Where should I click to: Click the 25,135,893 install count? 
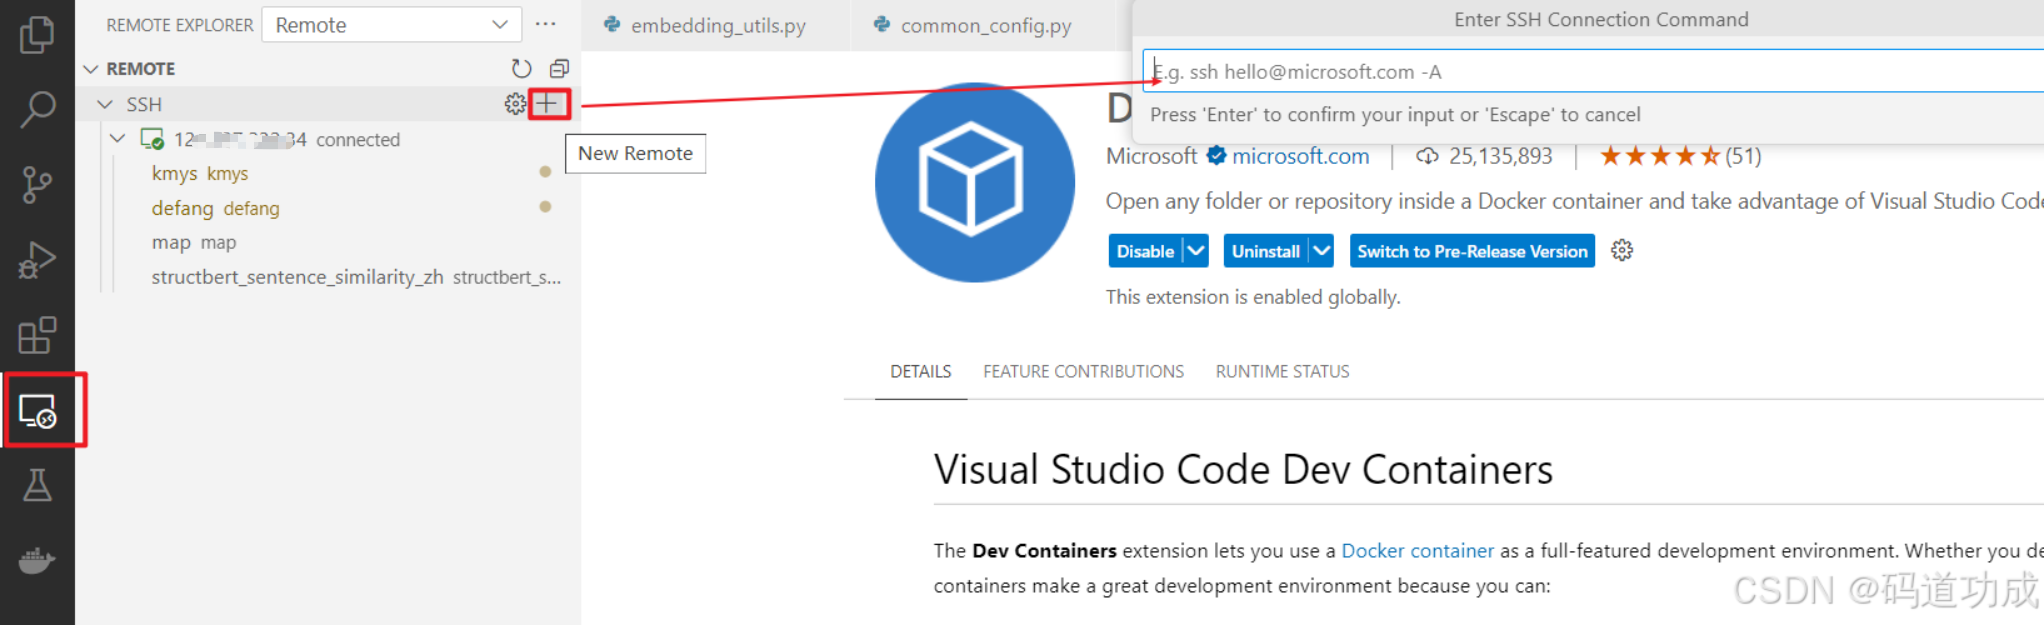click(1500, 156)
